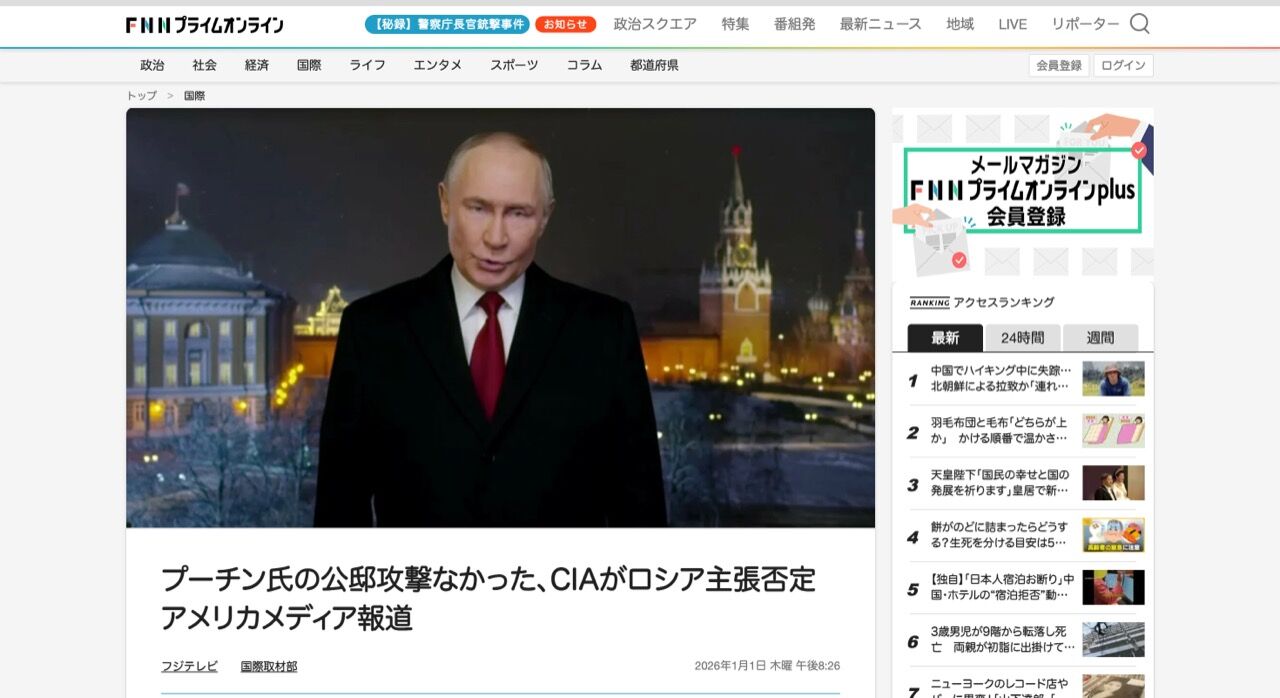
Task: Open the search magnifier icon
Action: (1139, 24)
